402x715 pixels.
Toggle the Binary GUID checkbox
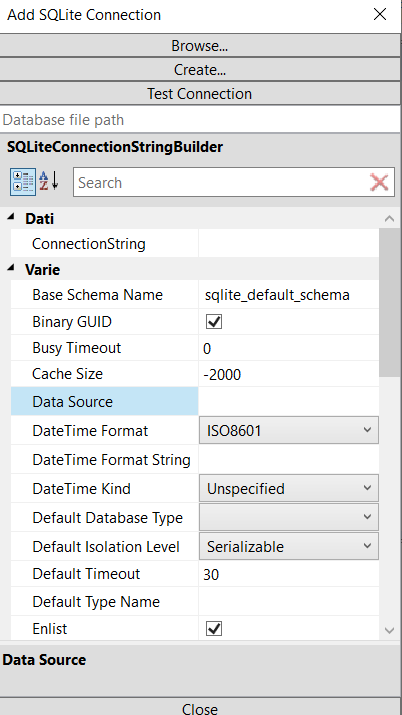214,322
